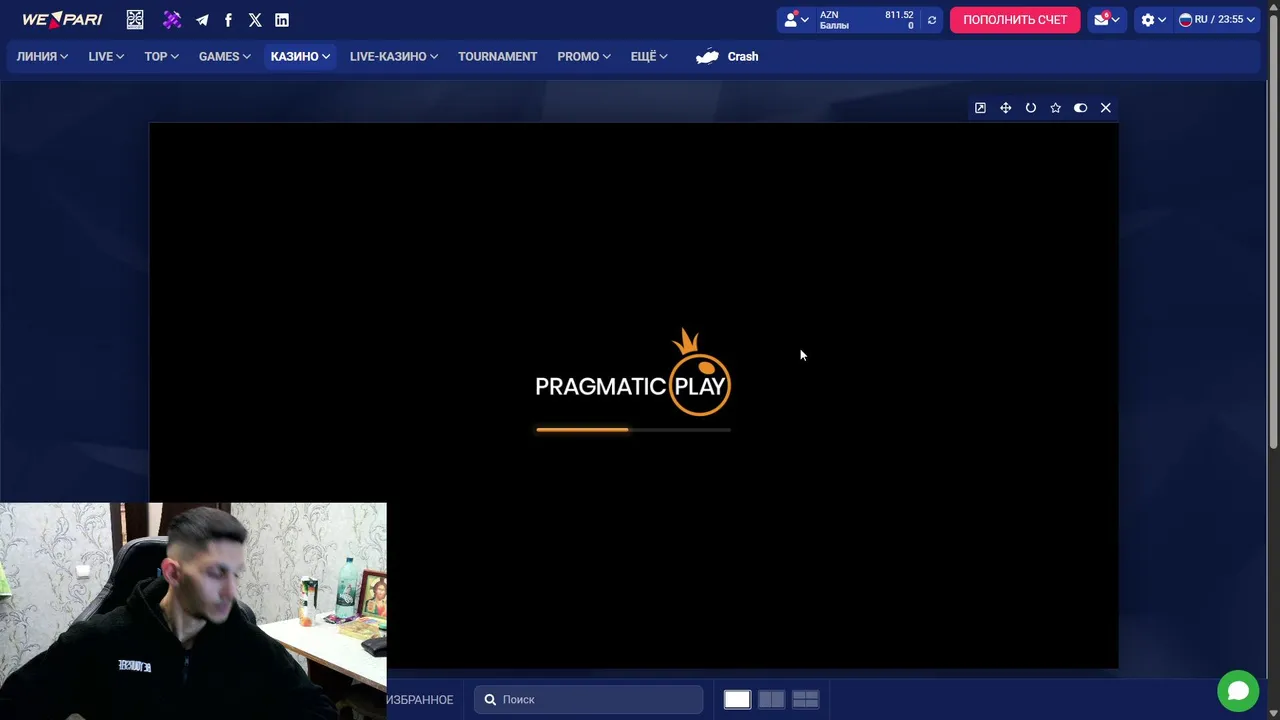Screen dimensions: 1280x720
Task: Refresh the account balance
Action: pyautogui.click(x=932, y=20)
